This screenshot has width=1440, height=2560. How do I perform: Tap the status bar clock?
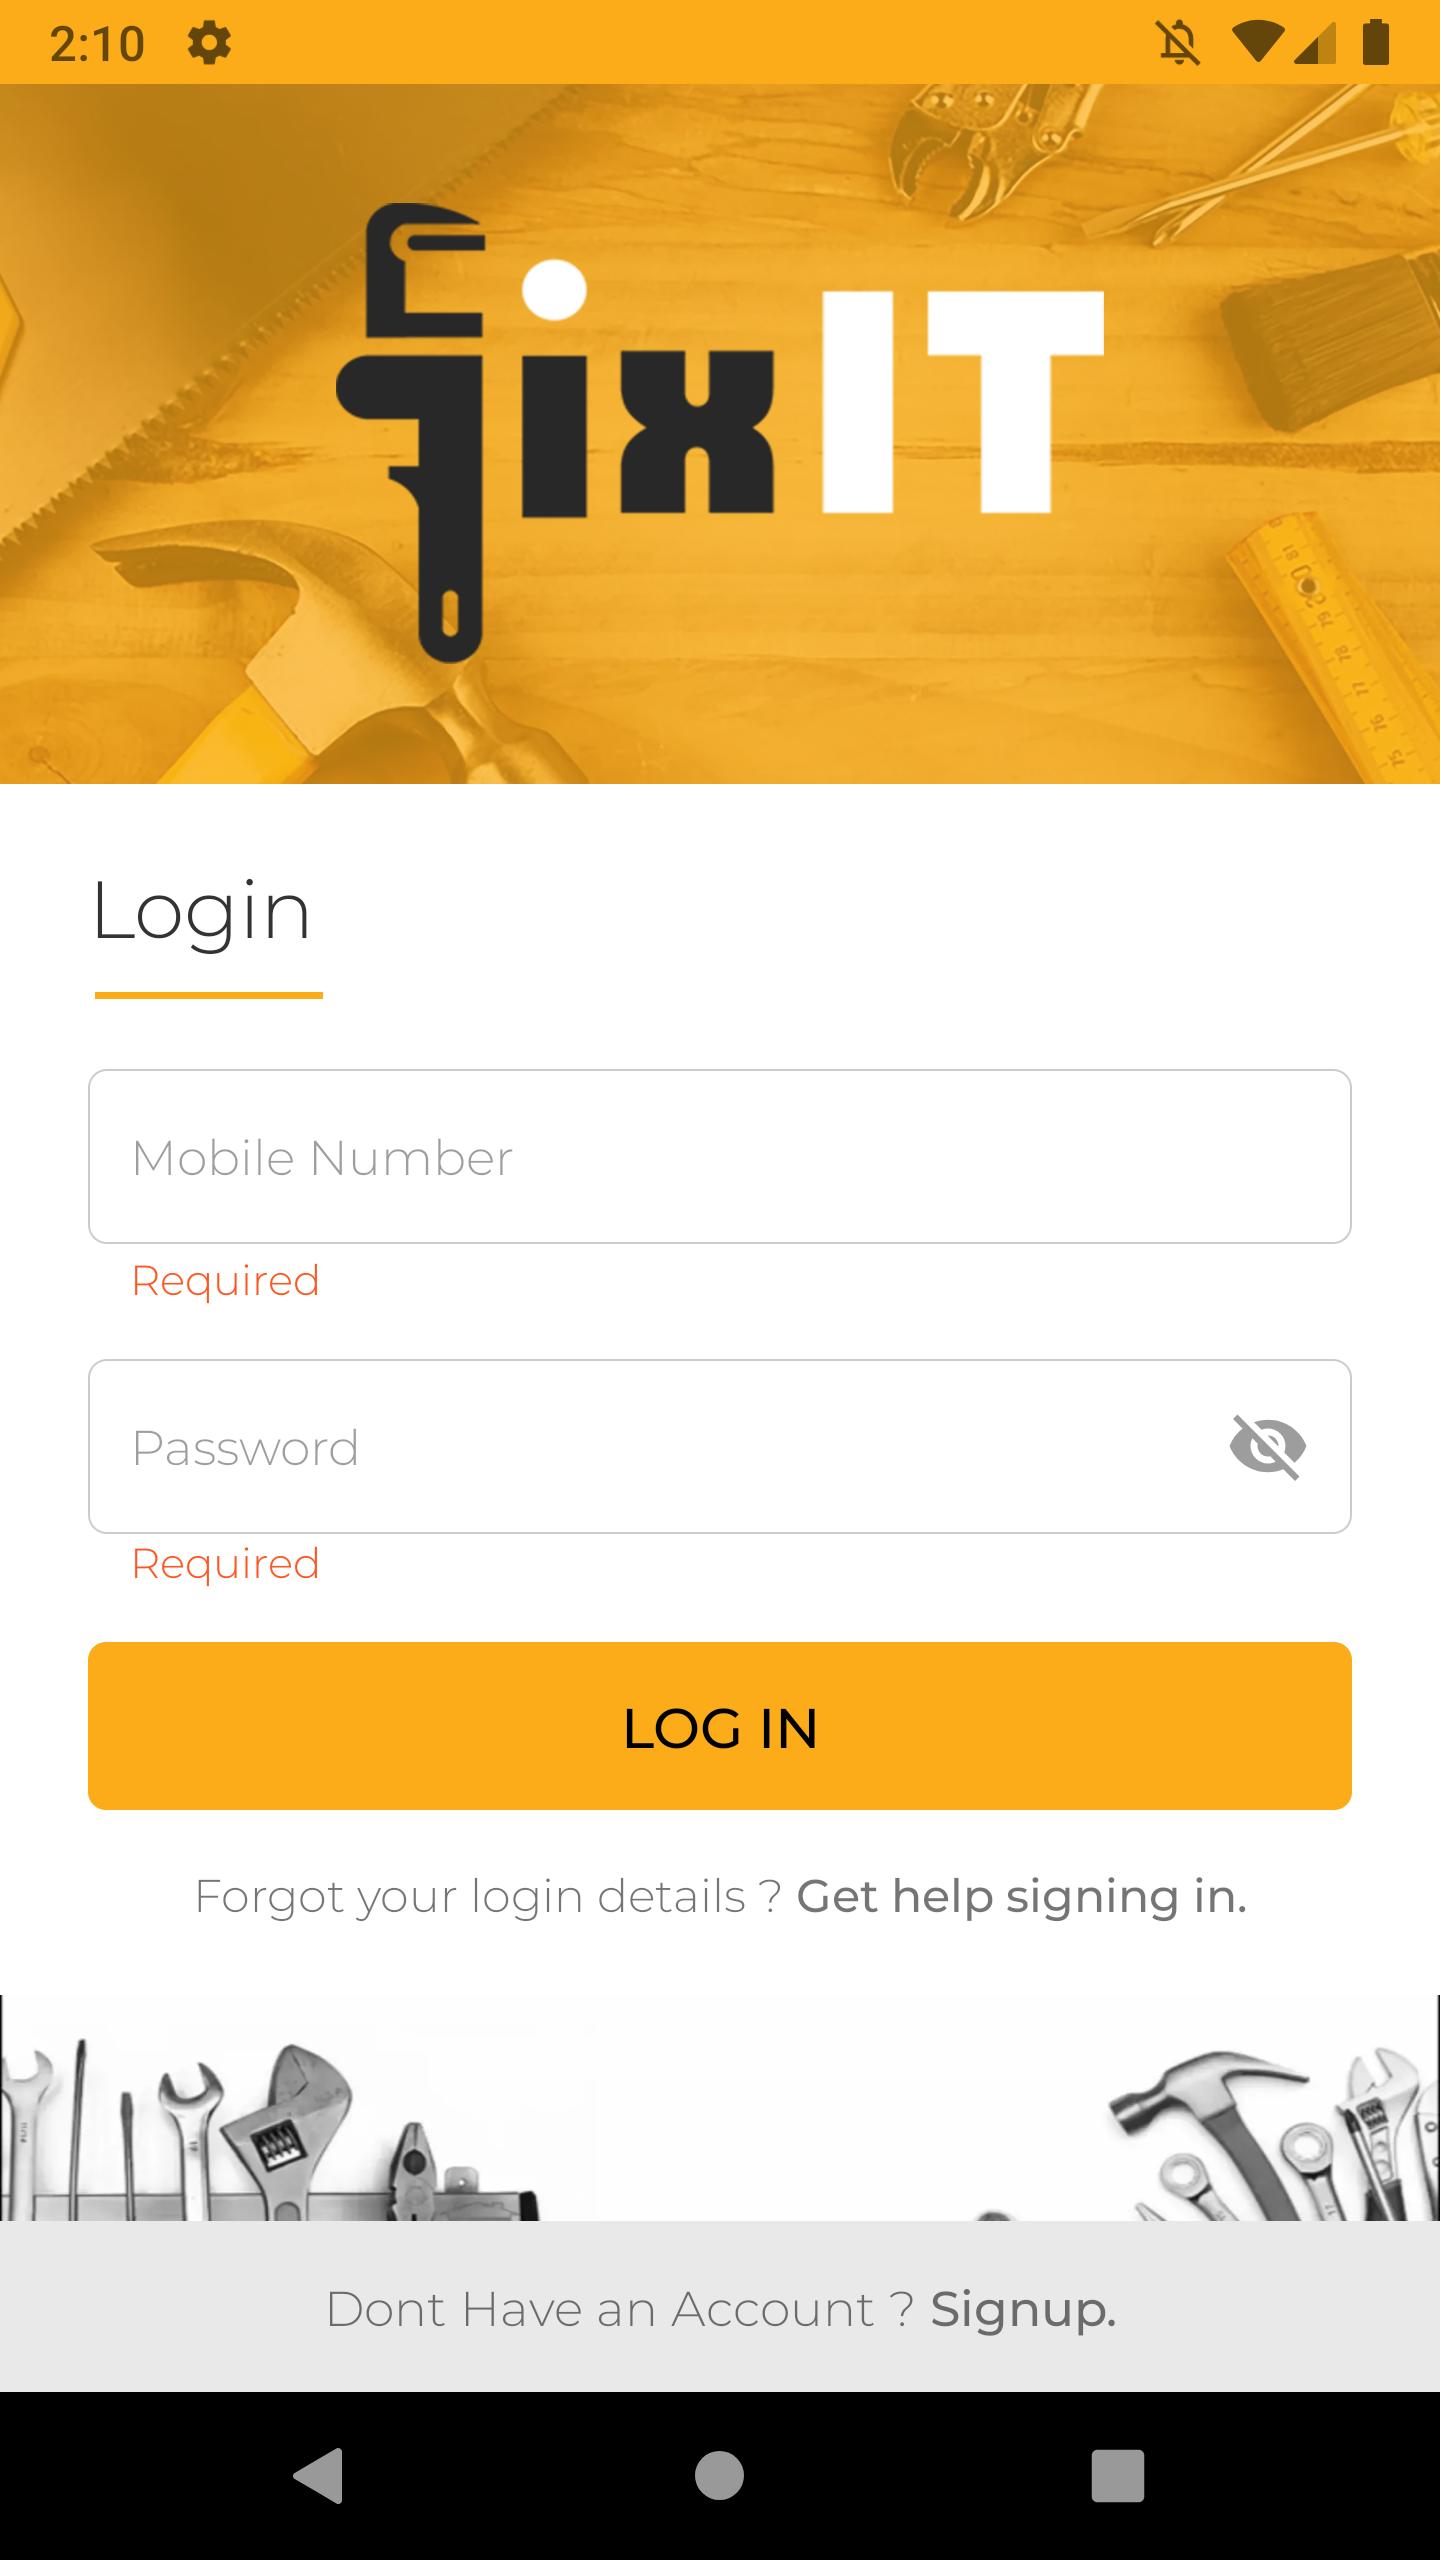97,44
